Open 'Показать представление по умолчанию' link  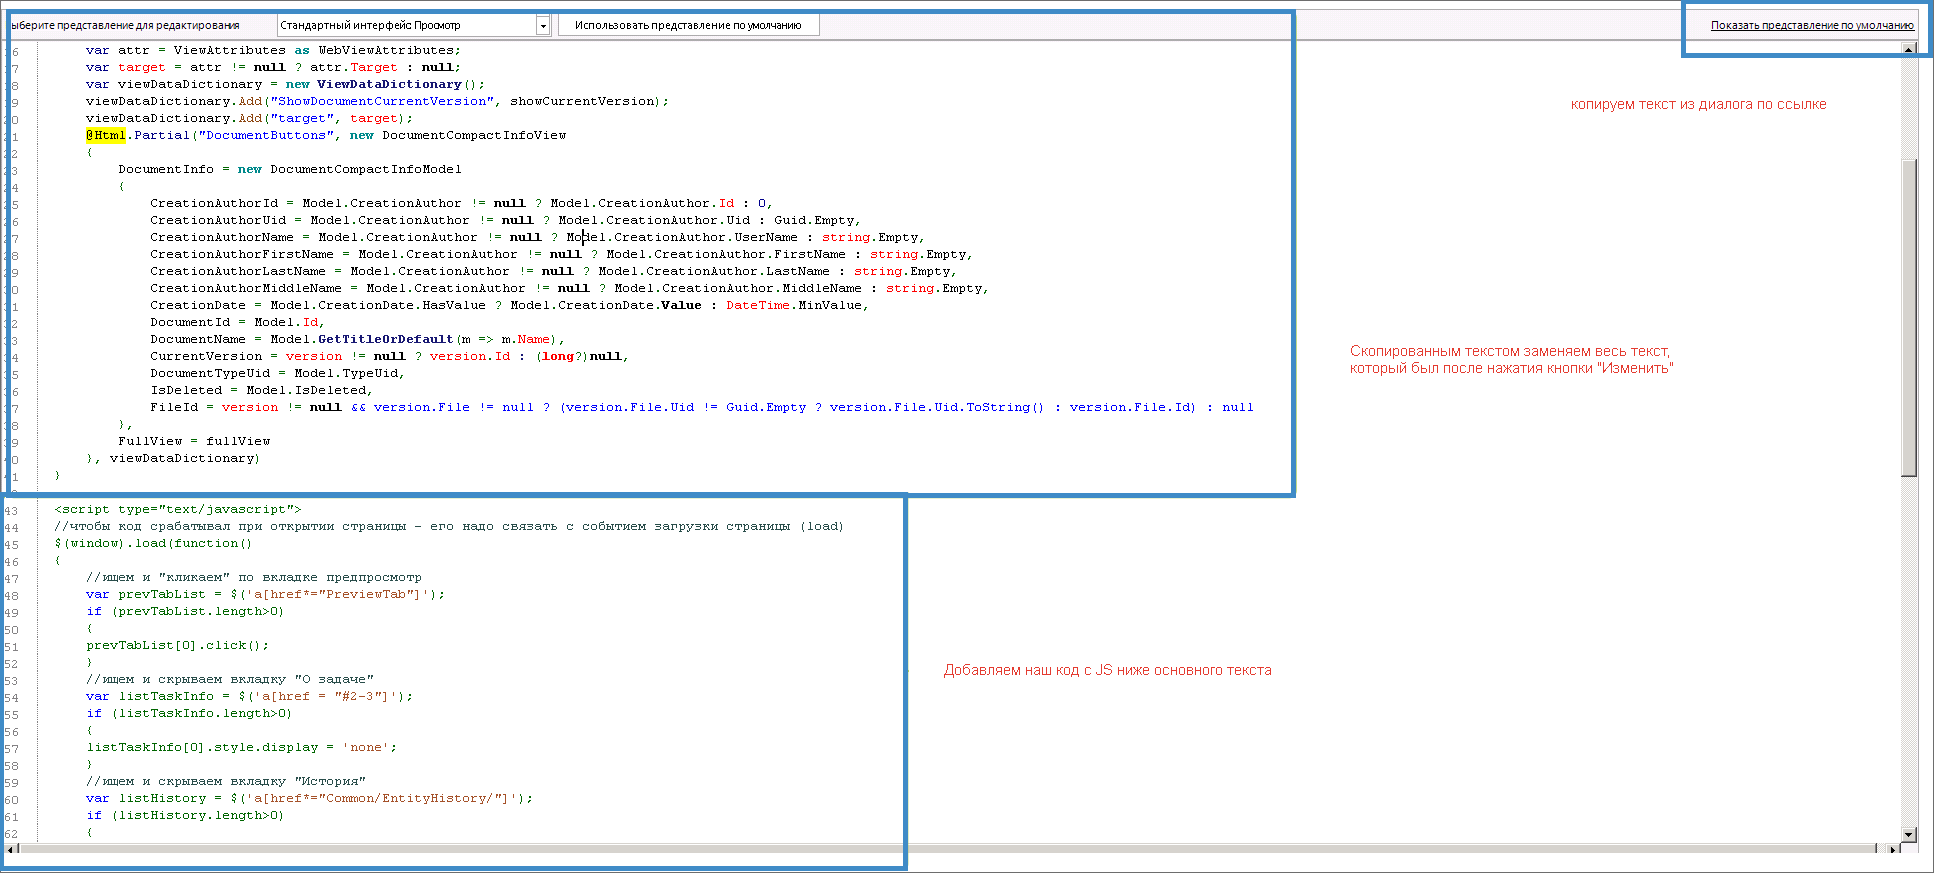pyautogui.click(x=1811, y=26)
